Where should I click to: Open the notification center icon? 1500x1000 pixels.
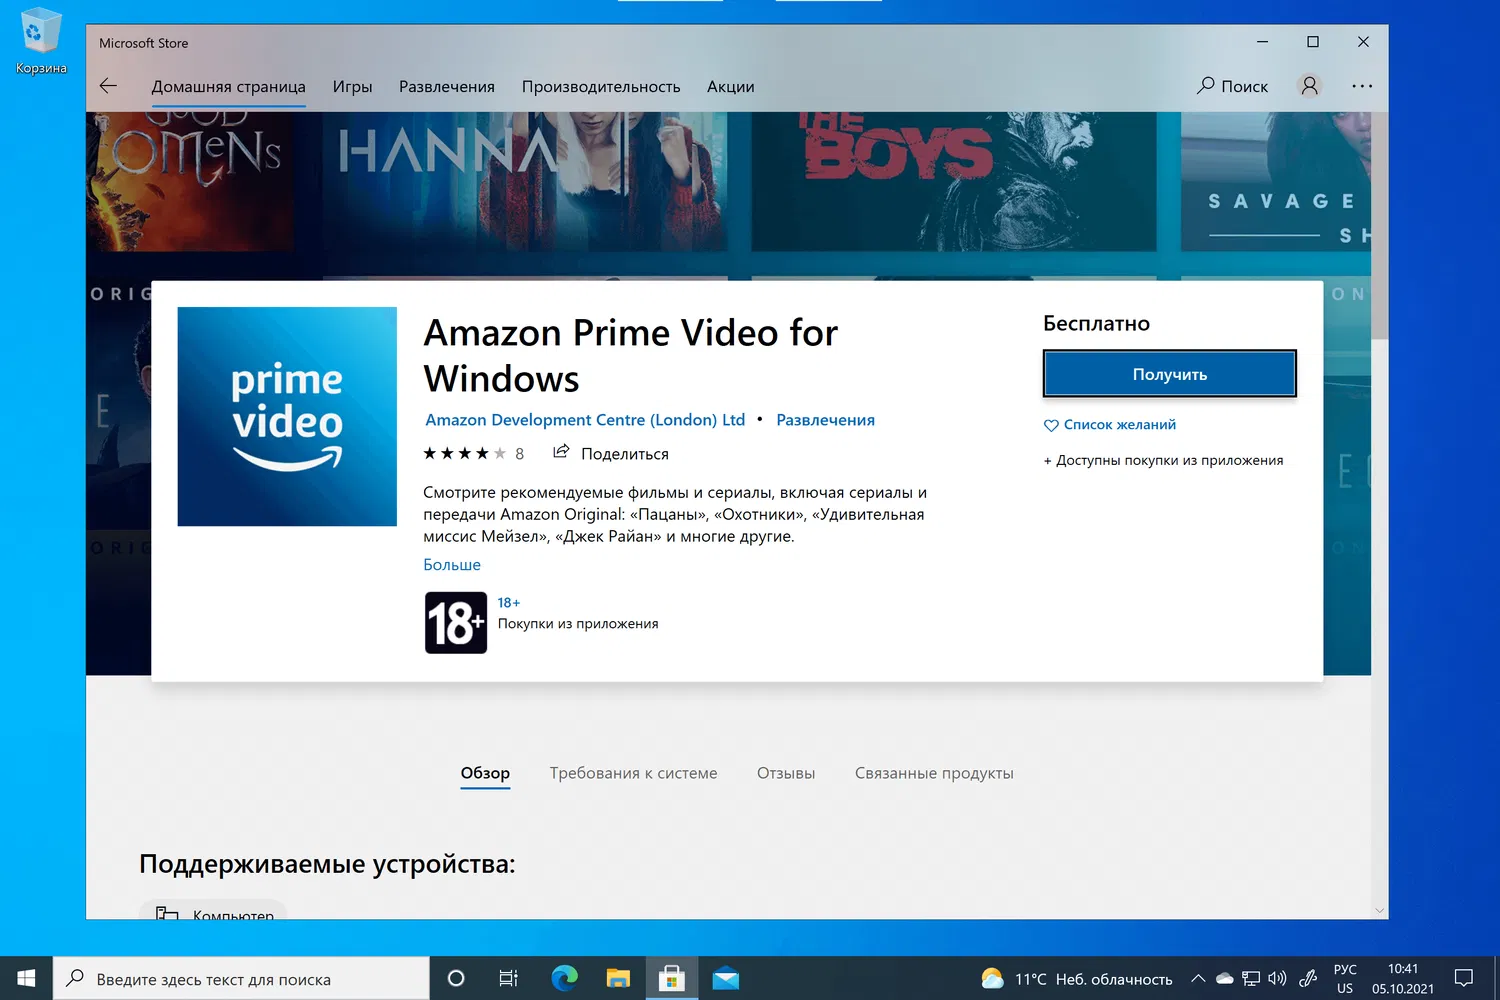pos(1464,978)
